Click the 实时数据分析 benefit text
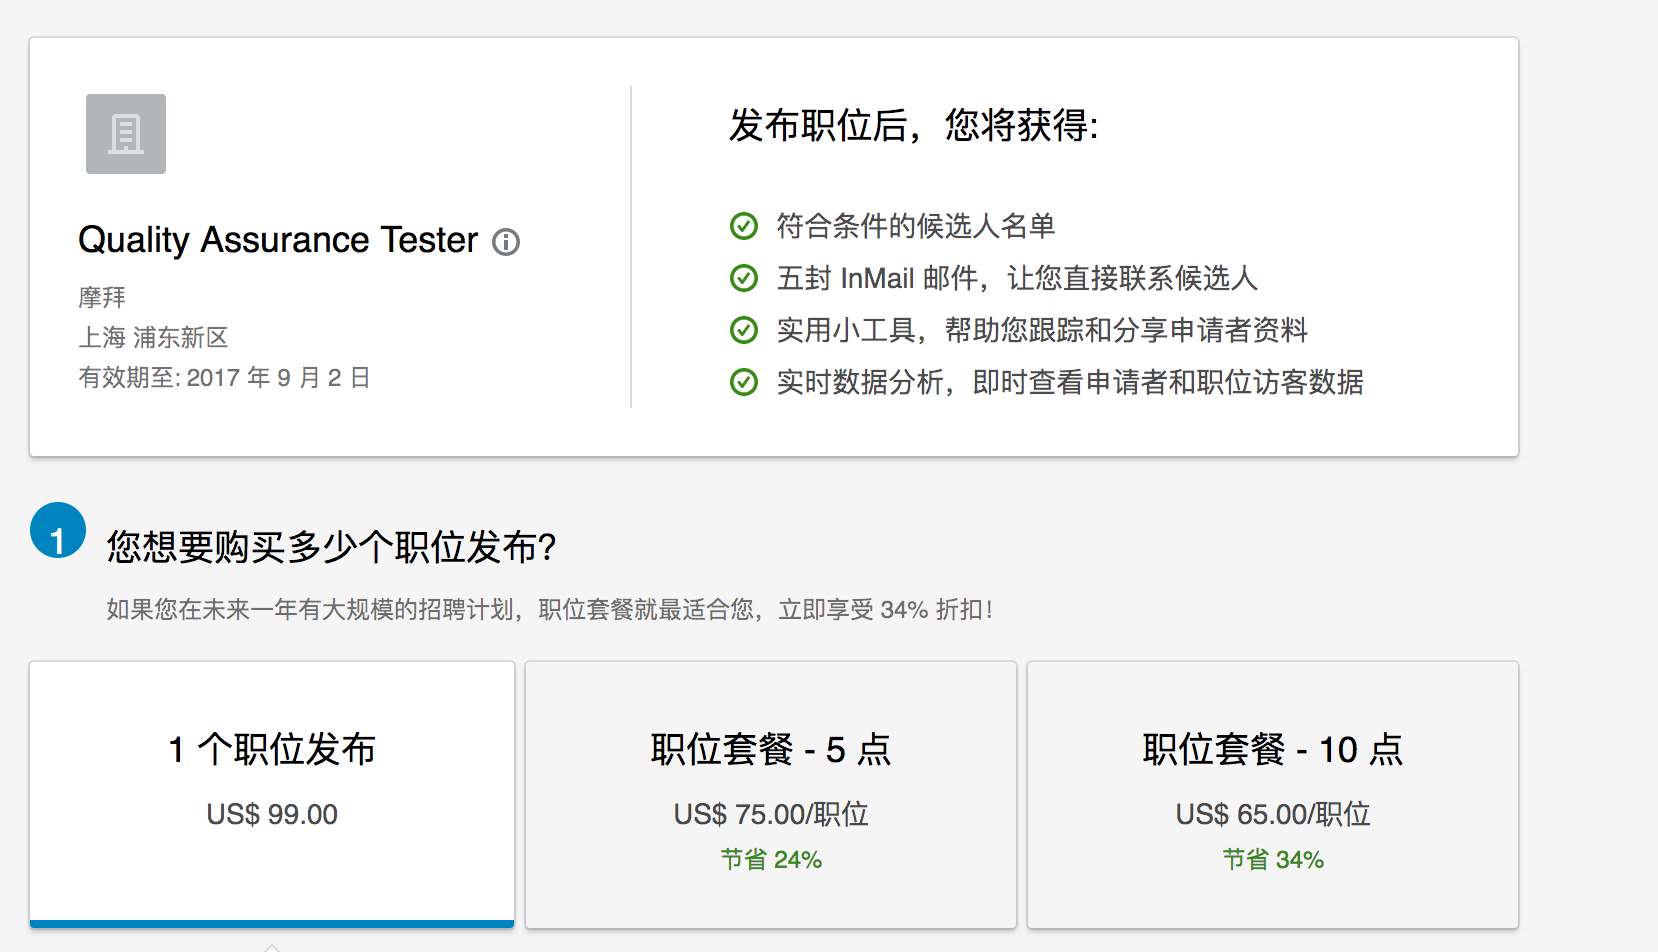The image size is (1658, 952). (1070, 382)
